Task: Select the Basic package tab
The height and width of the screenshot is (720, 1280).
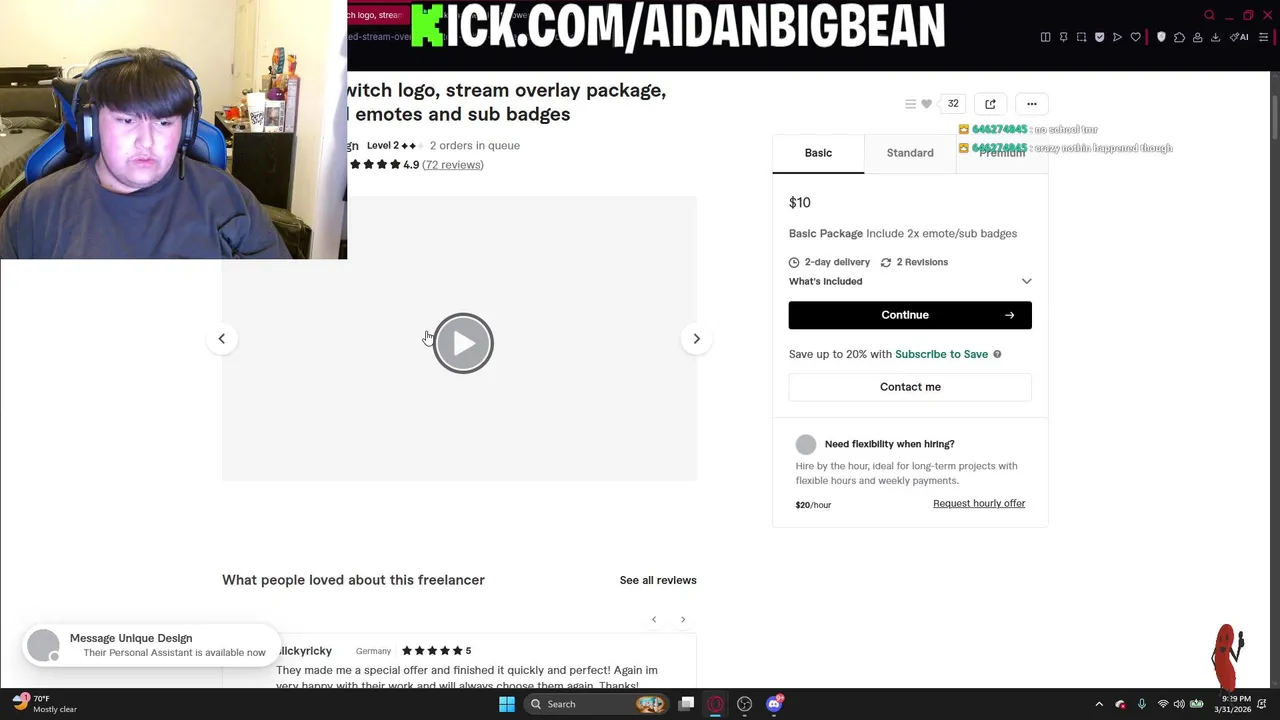Action: point(818,153)
